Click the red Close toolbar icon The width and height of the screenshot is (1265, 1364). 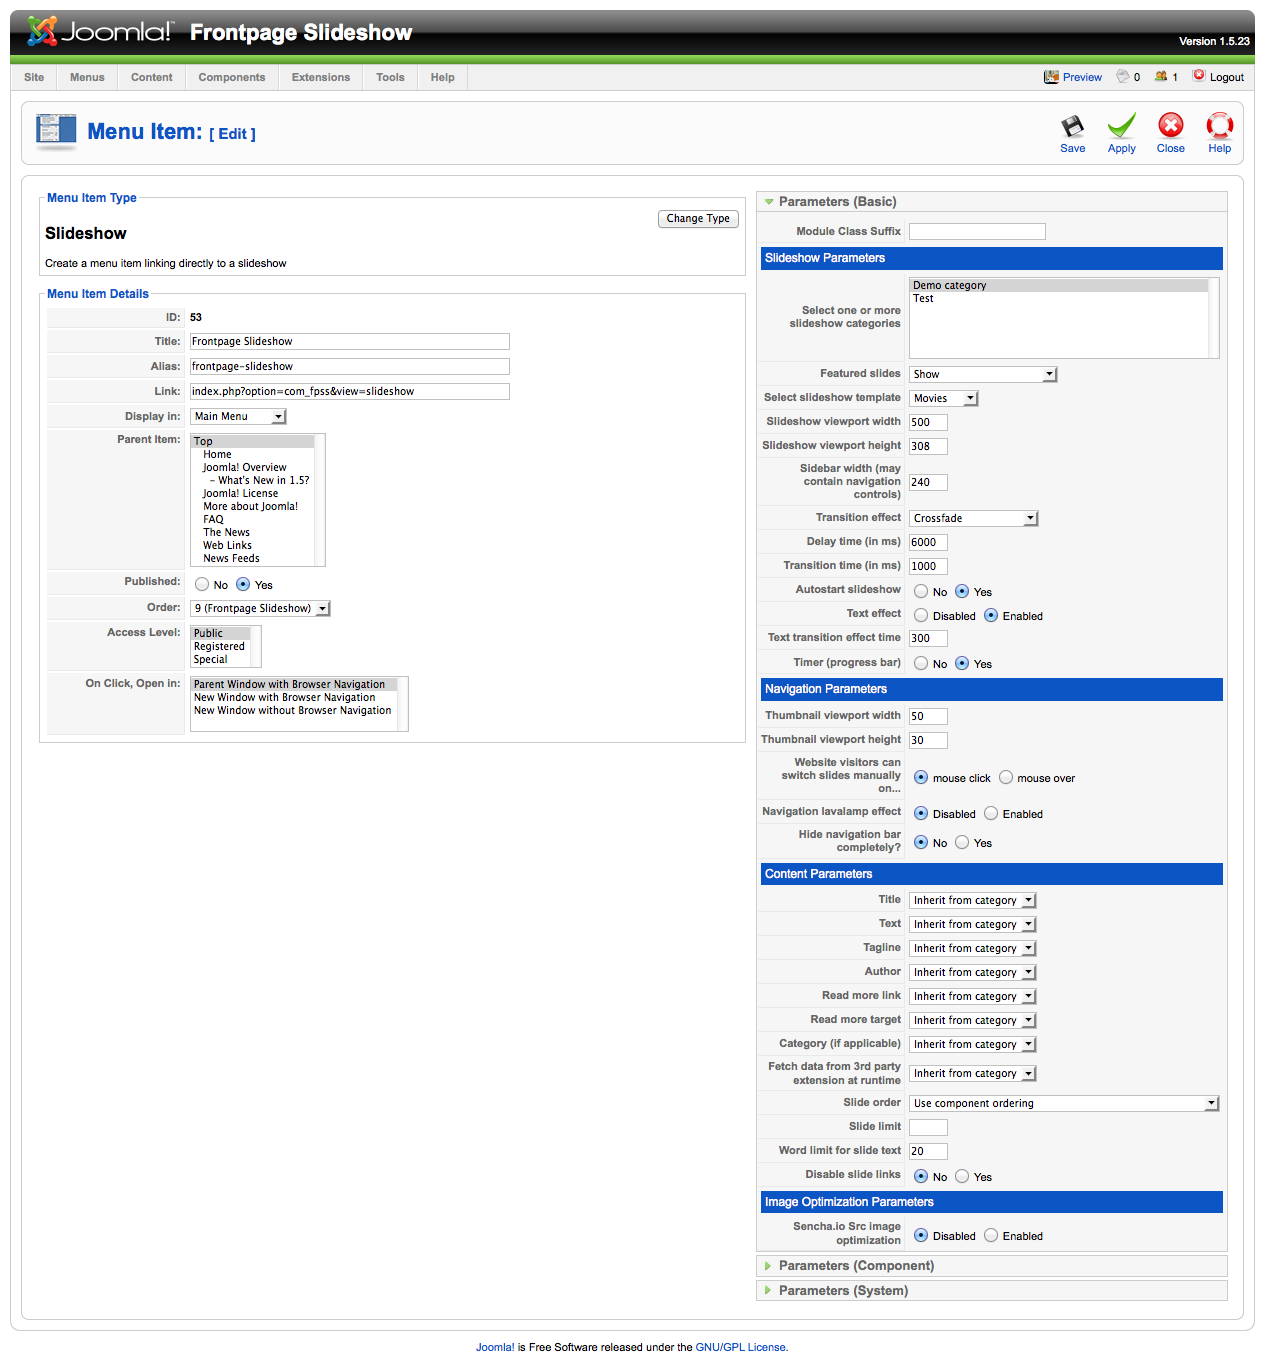click(x=1170, y=125)
